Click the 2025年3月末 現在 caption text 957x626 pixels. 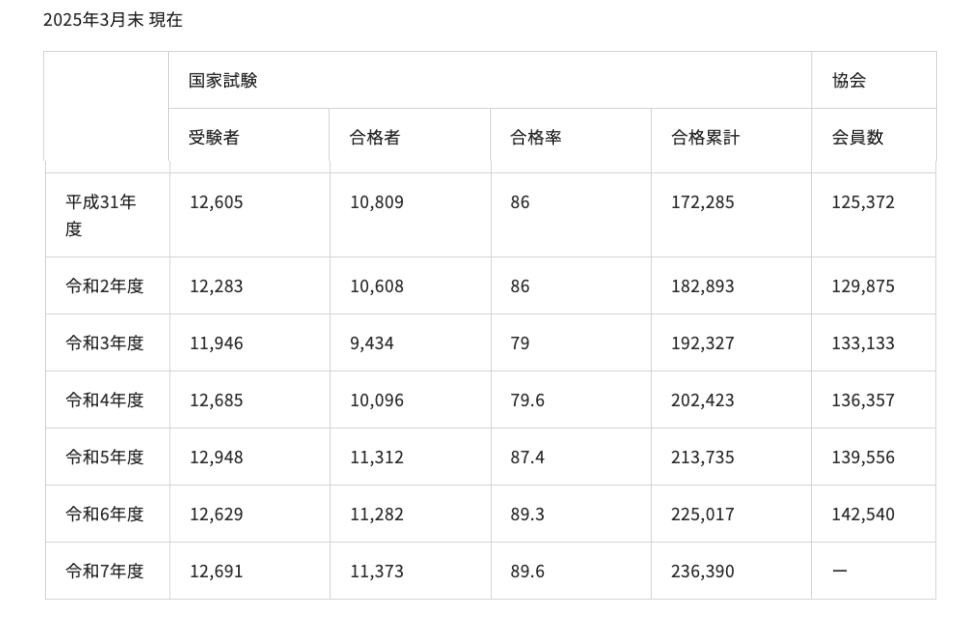pyautogui.click(x=113, y=19)
